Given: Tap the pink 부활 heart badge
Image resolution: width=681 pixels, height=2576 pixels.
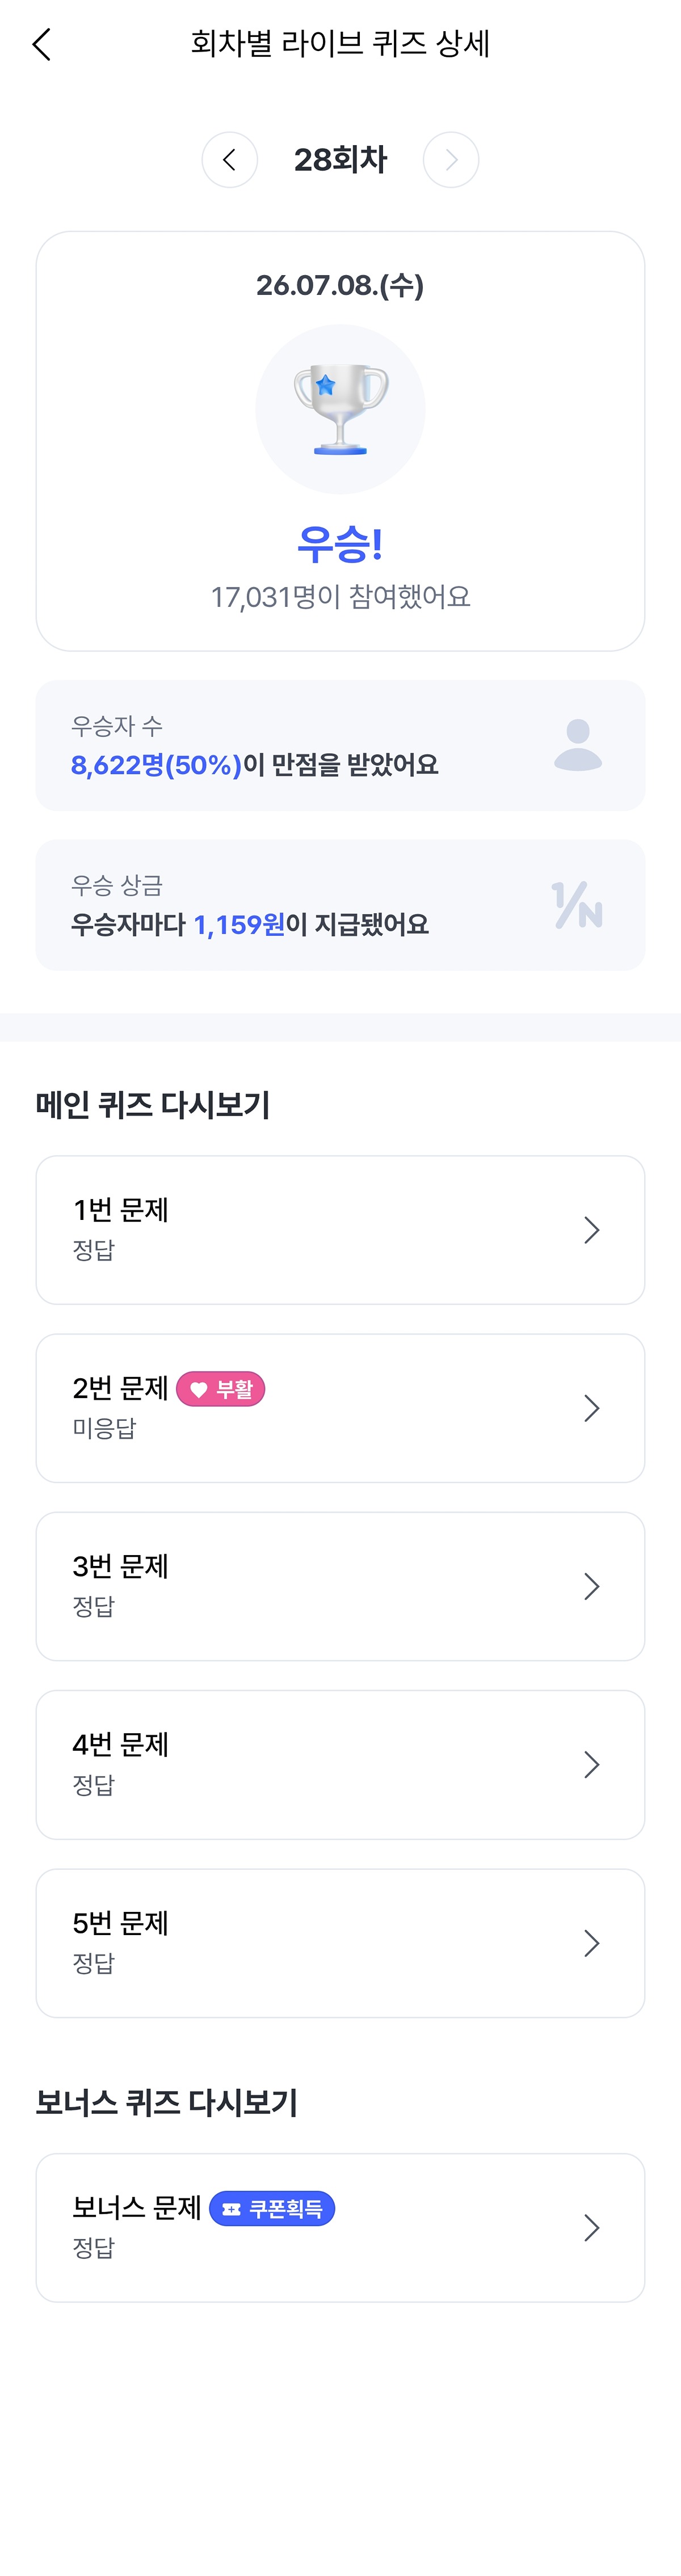Looking at the screenshot, I should pyautogui.click(x=221, y=1389).
